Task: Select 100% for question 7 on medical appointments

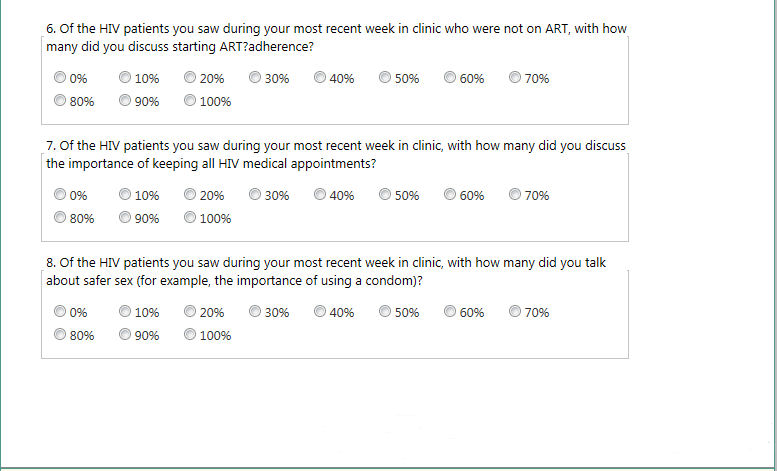Action: [190, 218]
